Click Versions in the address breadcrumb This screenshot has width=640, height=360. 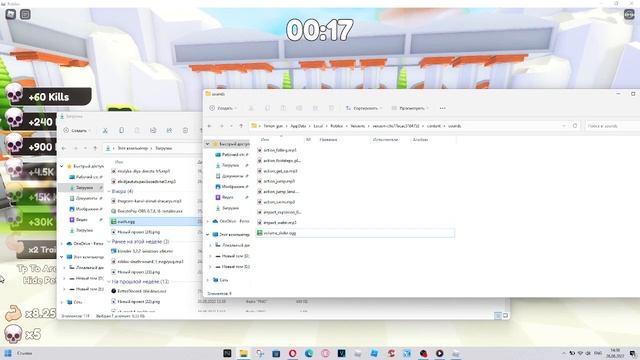[x=358, y=126]
